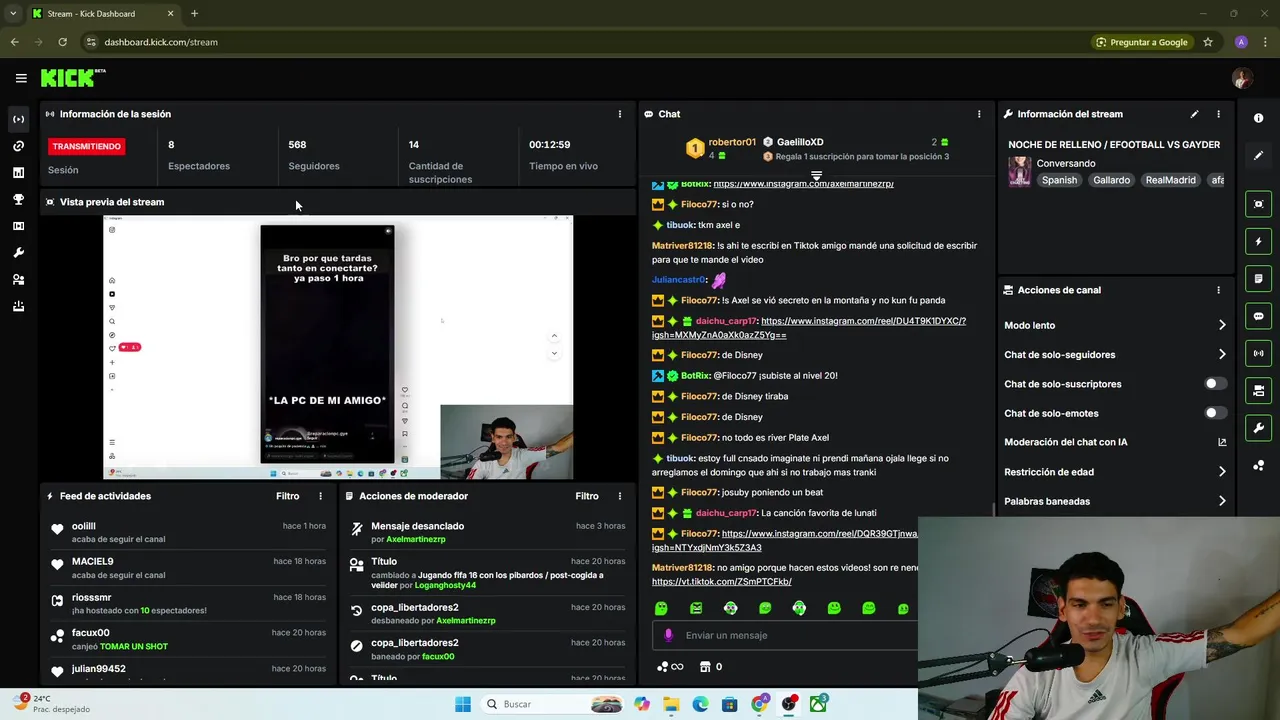Screen dimensions: 1280x720
Task: Click the info icon in the right rail
Action: [1258, 118]
